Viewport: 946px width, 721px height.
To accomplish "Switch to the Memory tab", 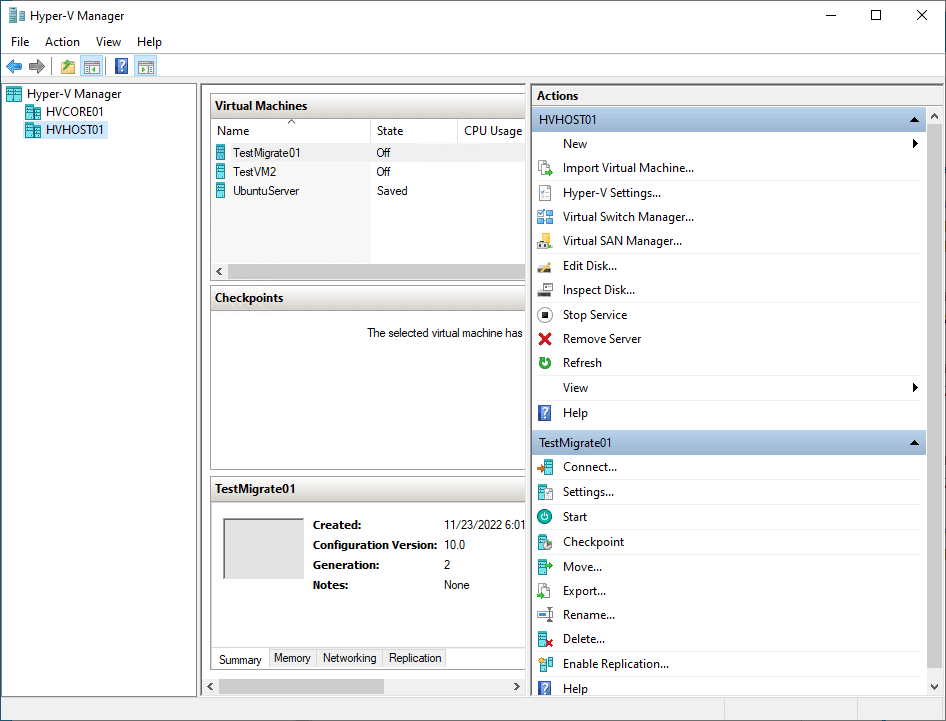I will coord(292,658).
